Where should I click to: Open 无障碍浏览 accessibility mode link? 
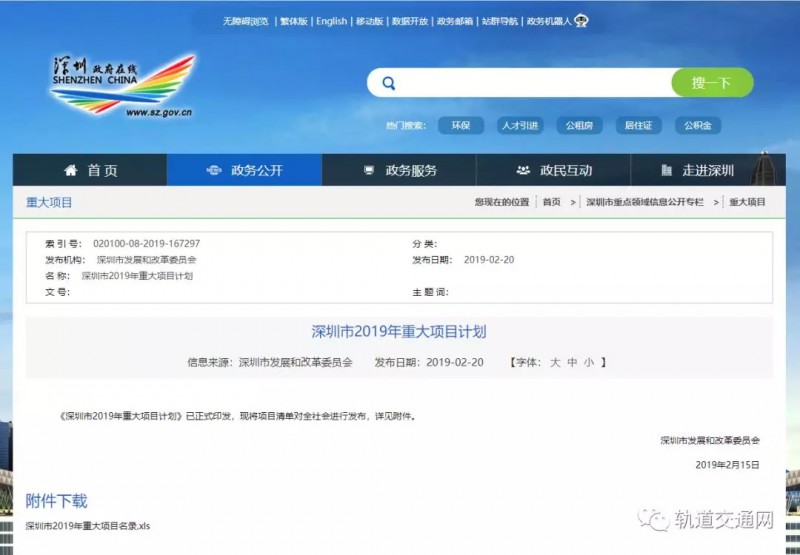[245, 21]
